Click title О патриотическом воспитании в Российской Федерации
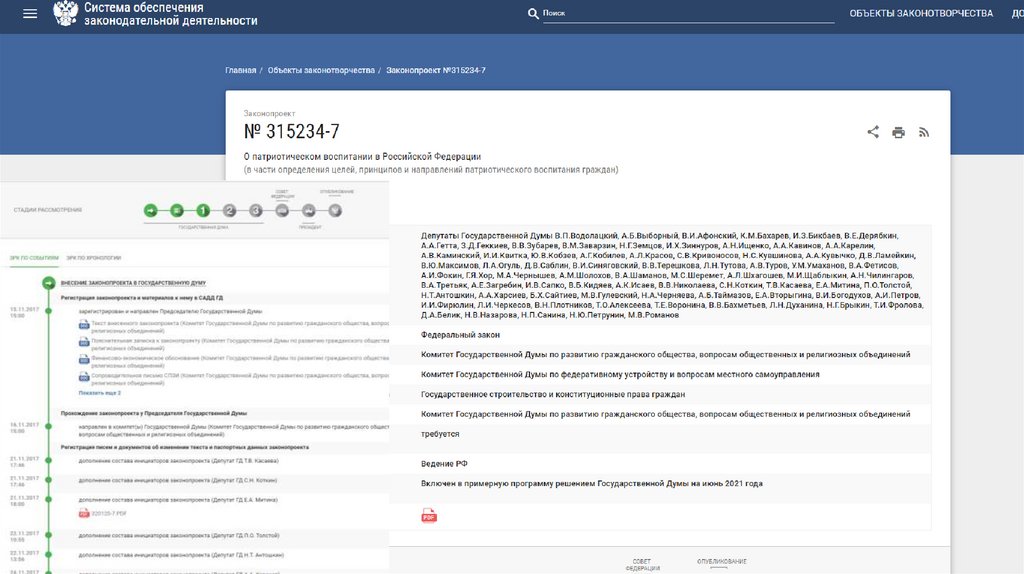1024x574 pixels. [x=362, y=157]
